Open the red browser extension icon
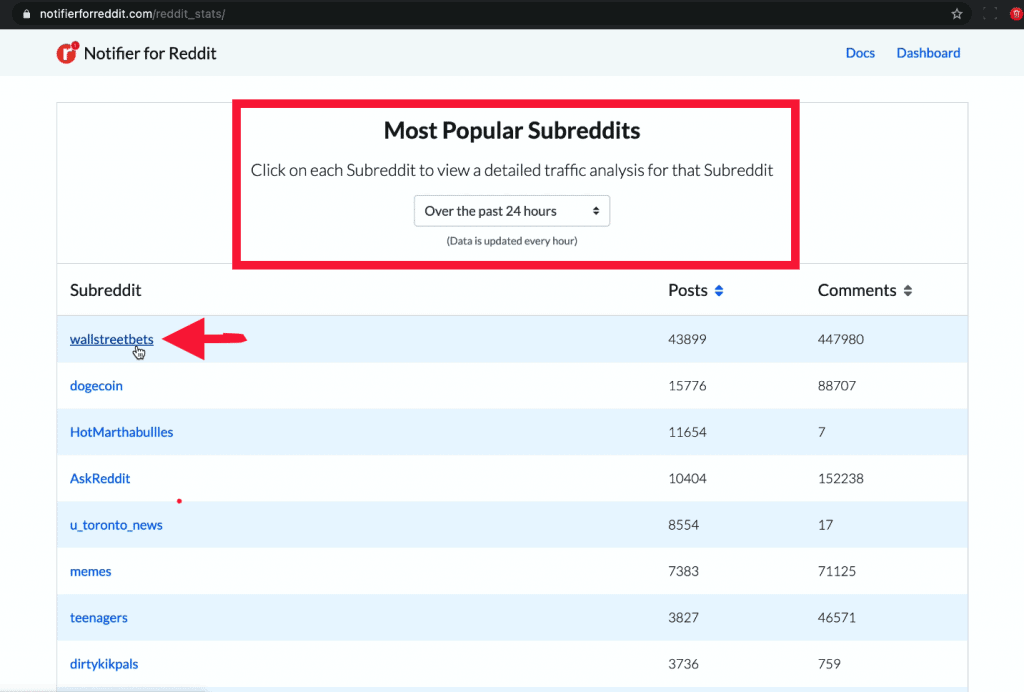1024x692 pixels. click(x=1017, y=14)
